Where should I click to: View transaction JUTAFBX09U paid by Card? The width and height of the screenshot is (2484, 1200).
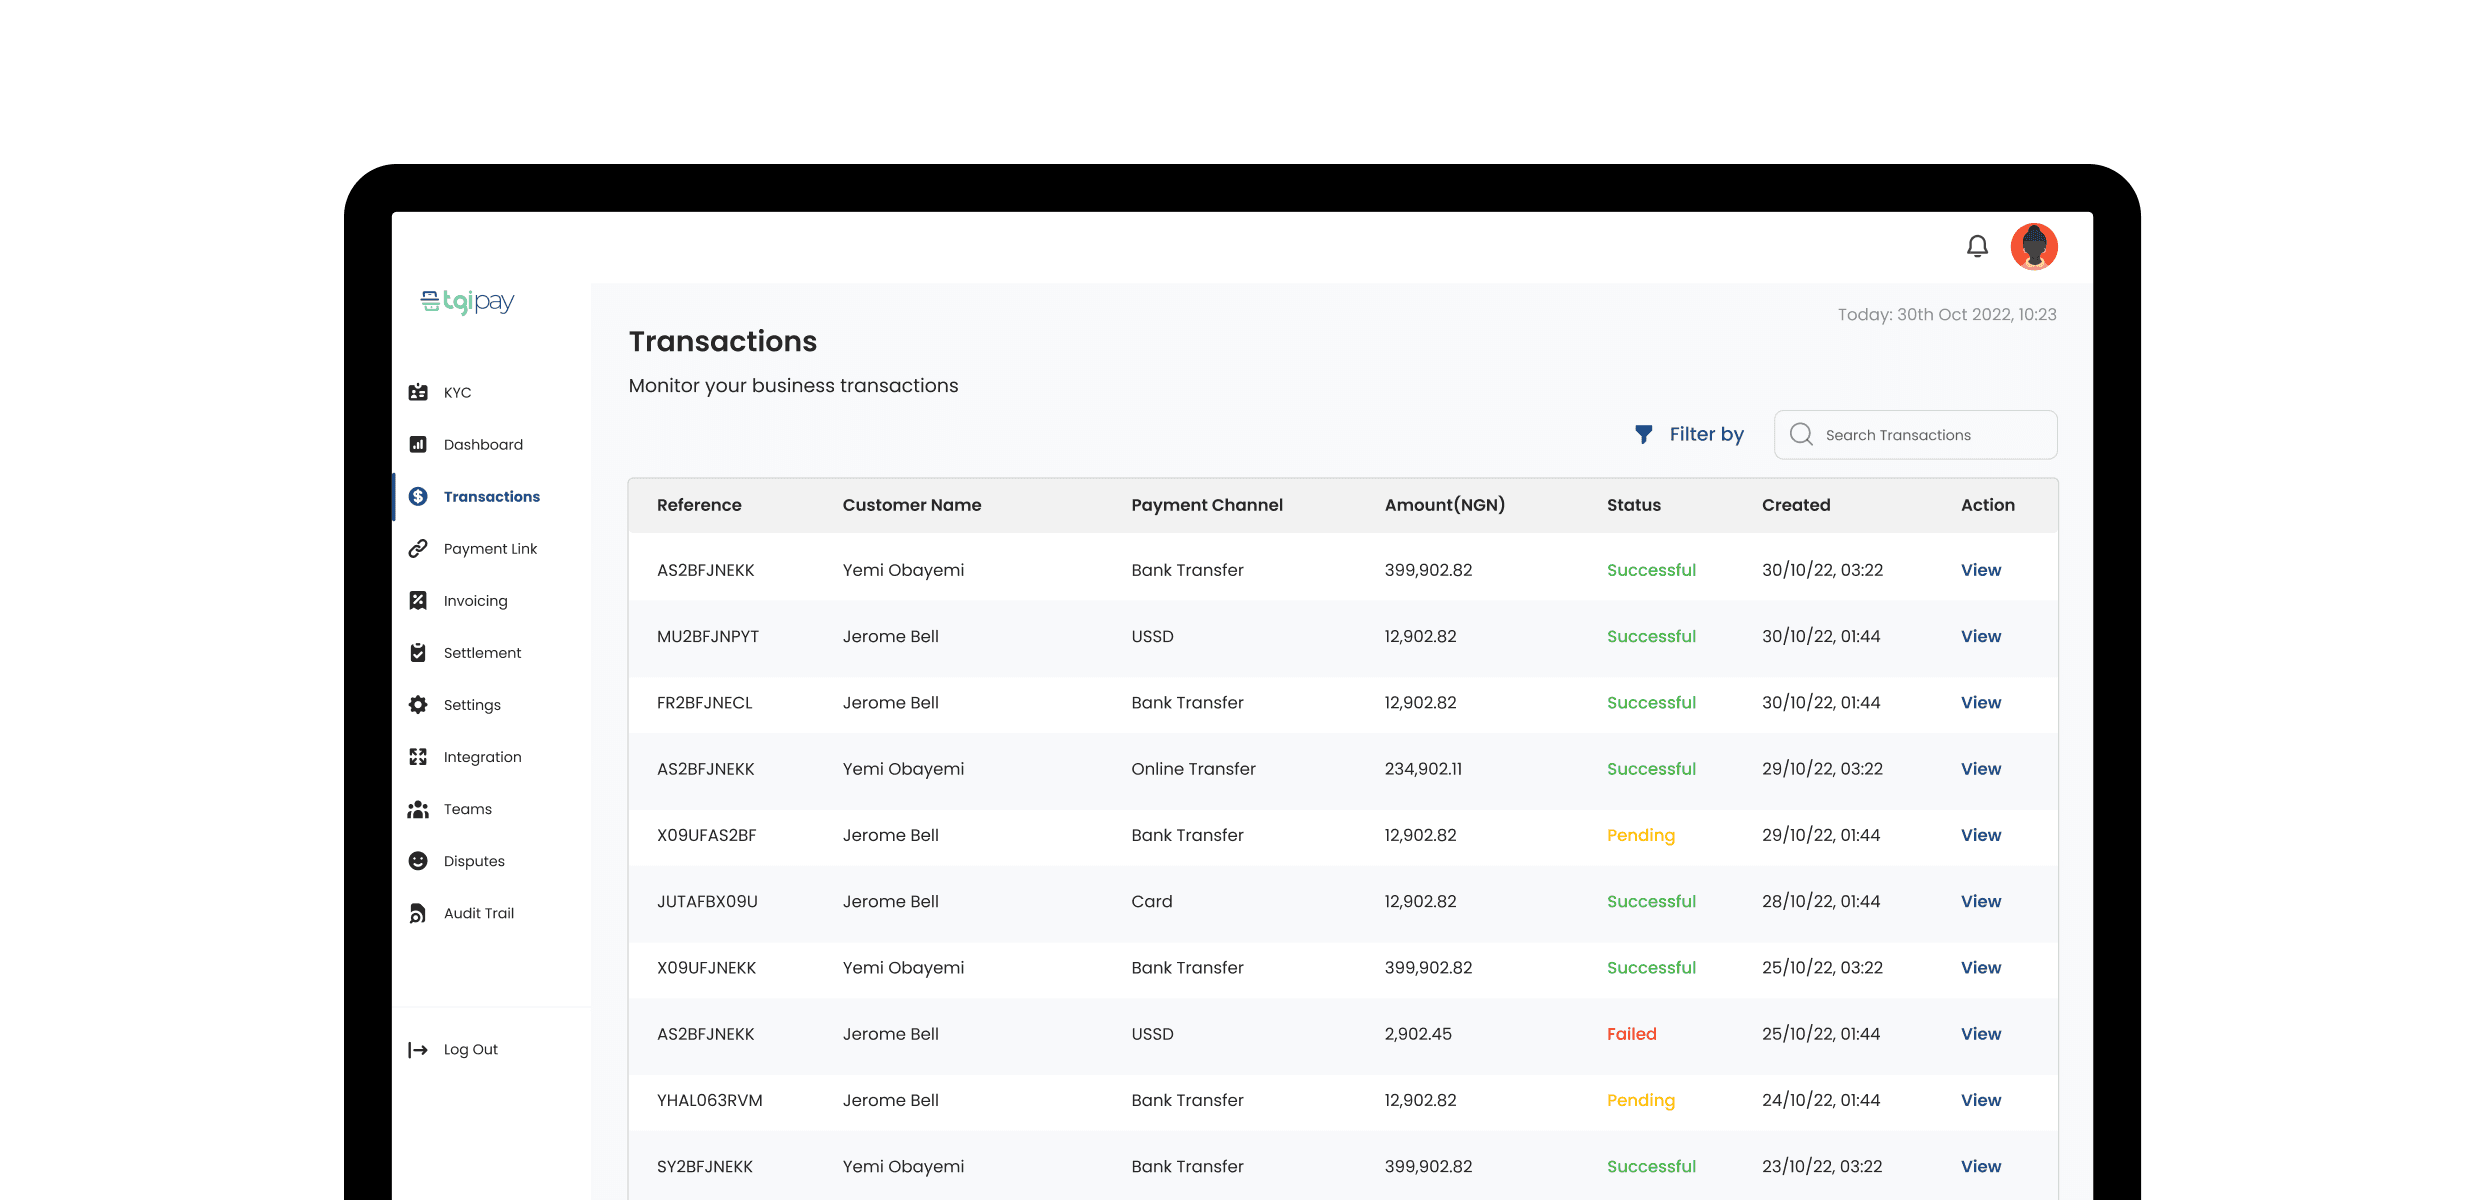(x=1980, y=901)
